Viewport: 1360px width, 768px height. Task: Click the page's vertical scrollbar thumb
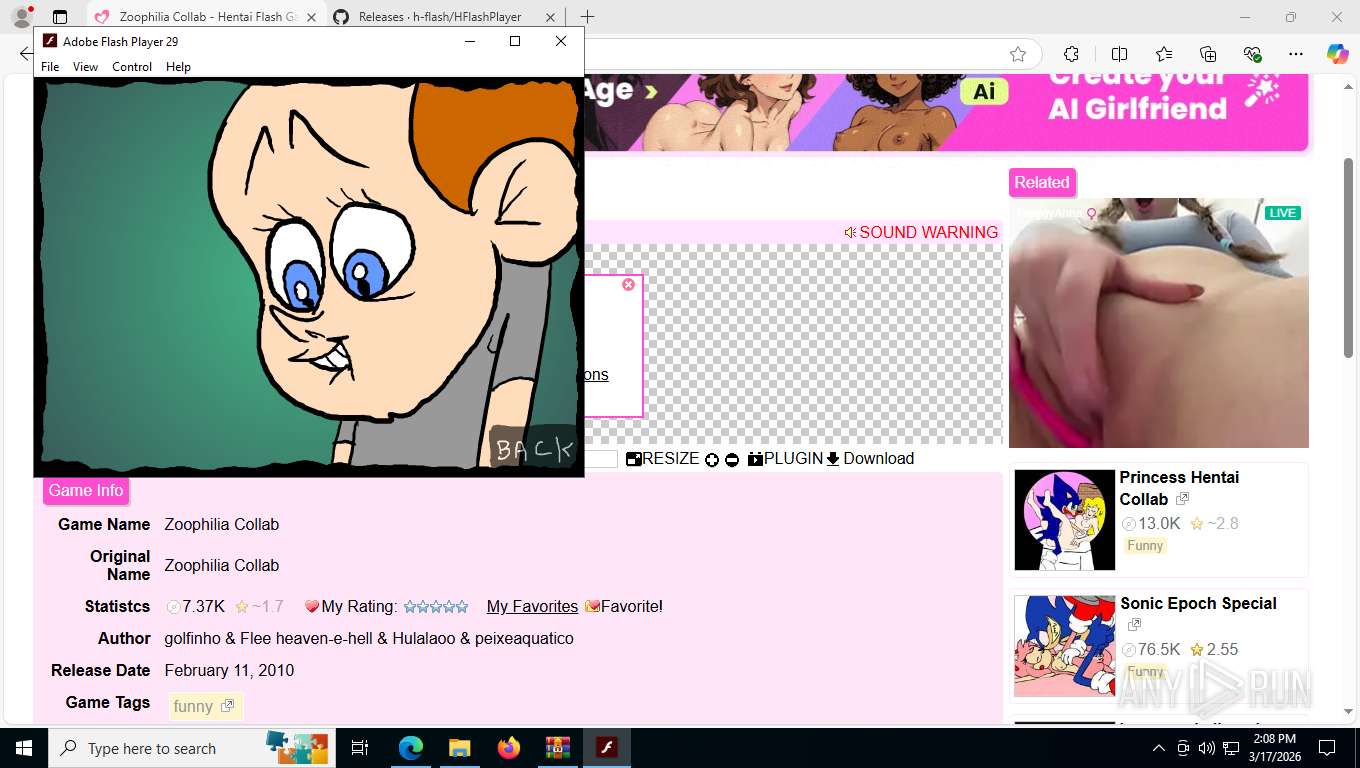click(x=1348, y=258)
